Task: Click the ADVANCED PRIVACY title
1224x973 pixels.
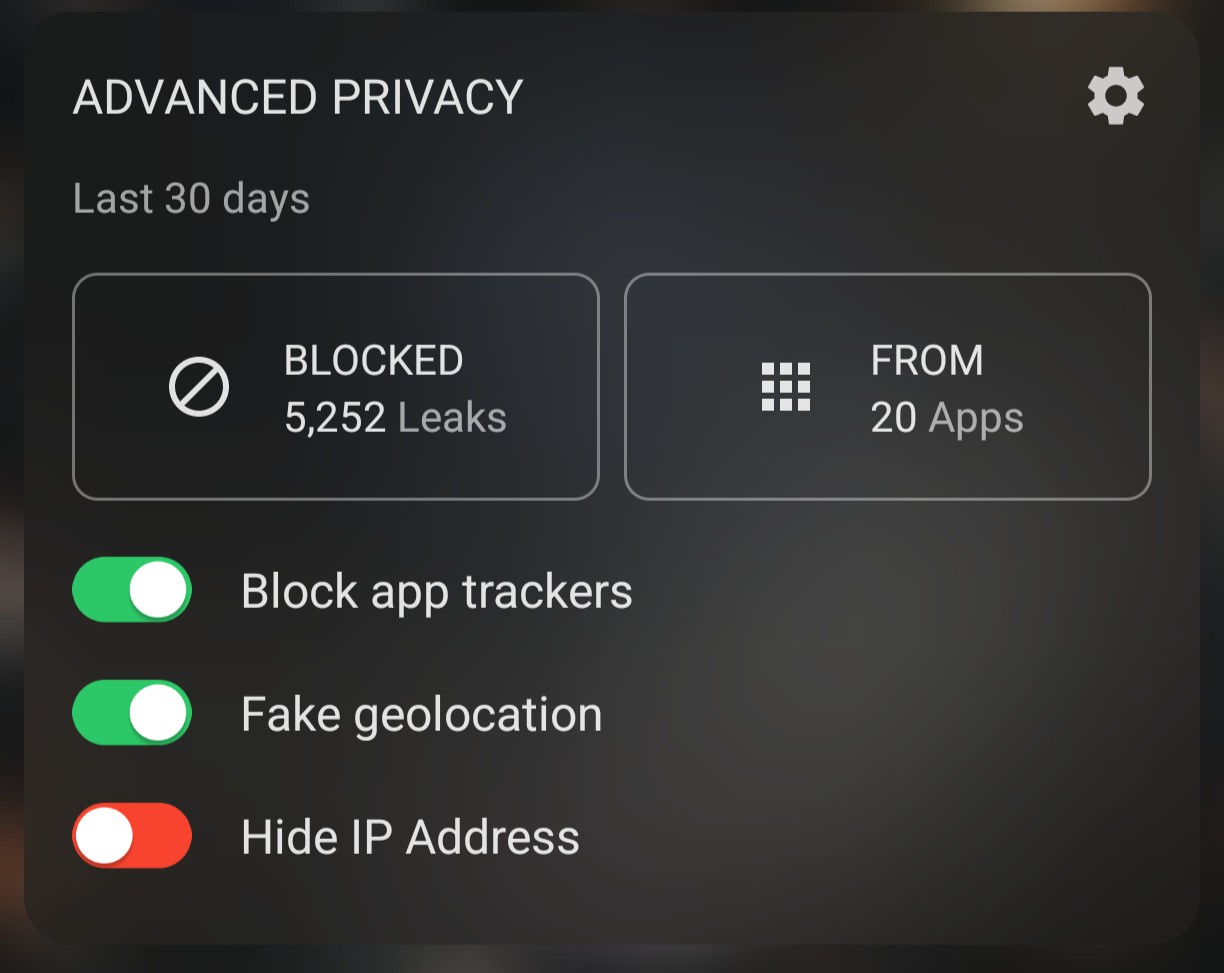Action: [298, 97]
